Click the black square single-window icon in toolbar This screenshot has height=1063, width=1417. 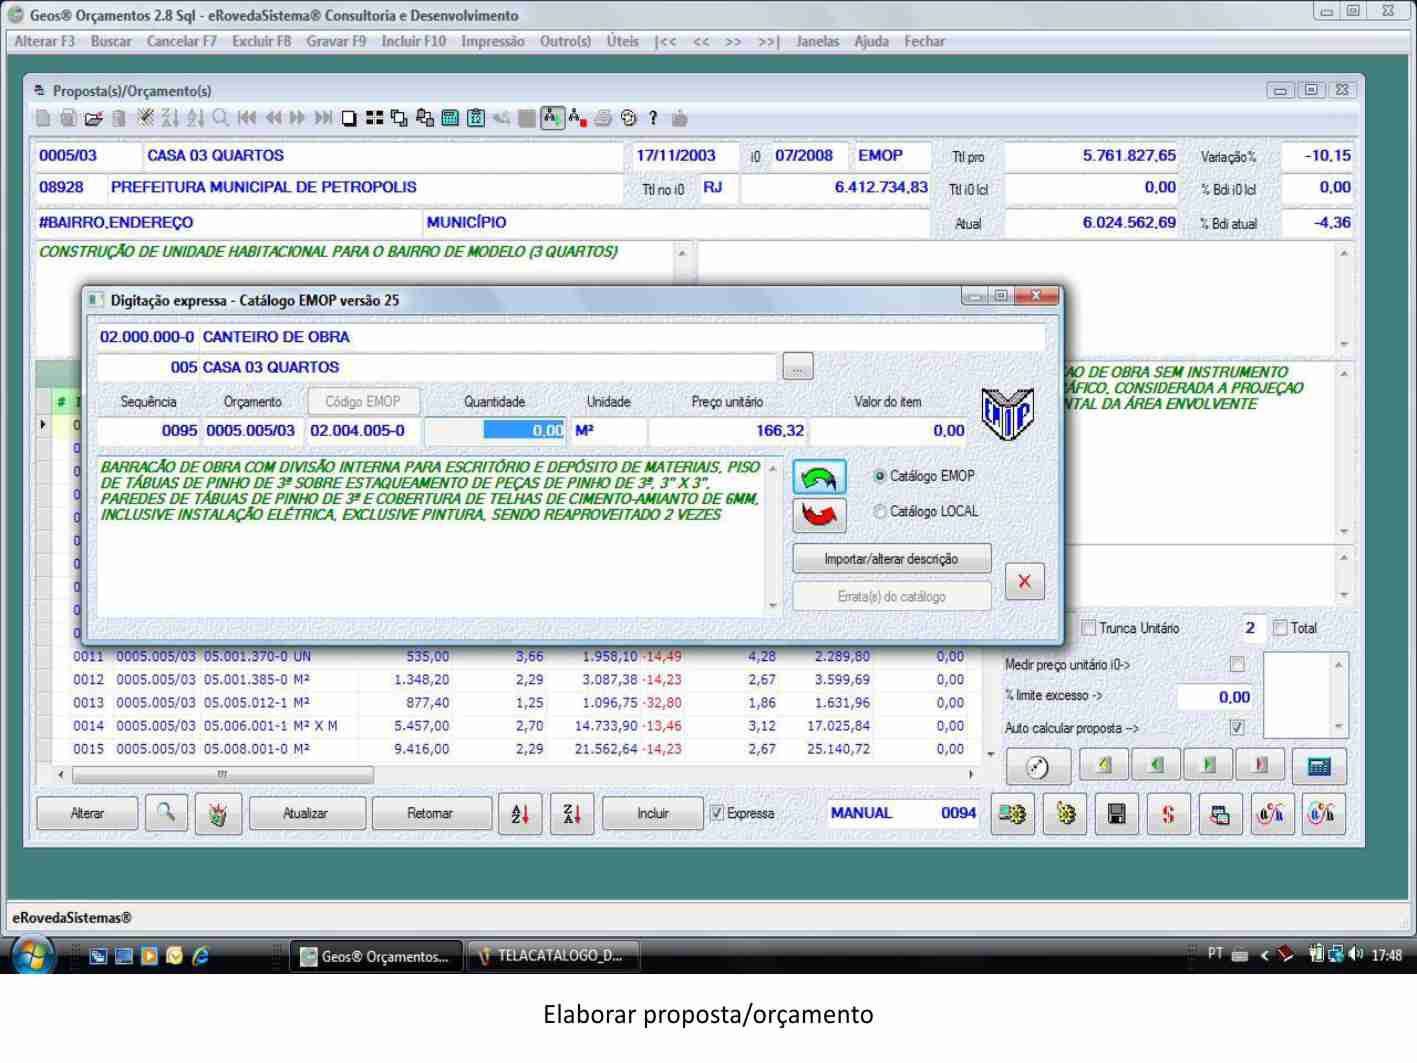[x=348, y=118]
